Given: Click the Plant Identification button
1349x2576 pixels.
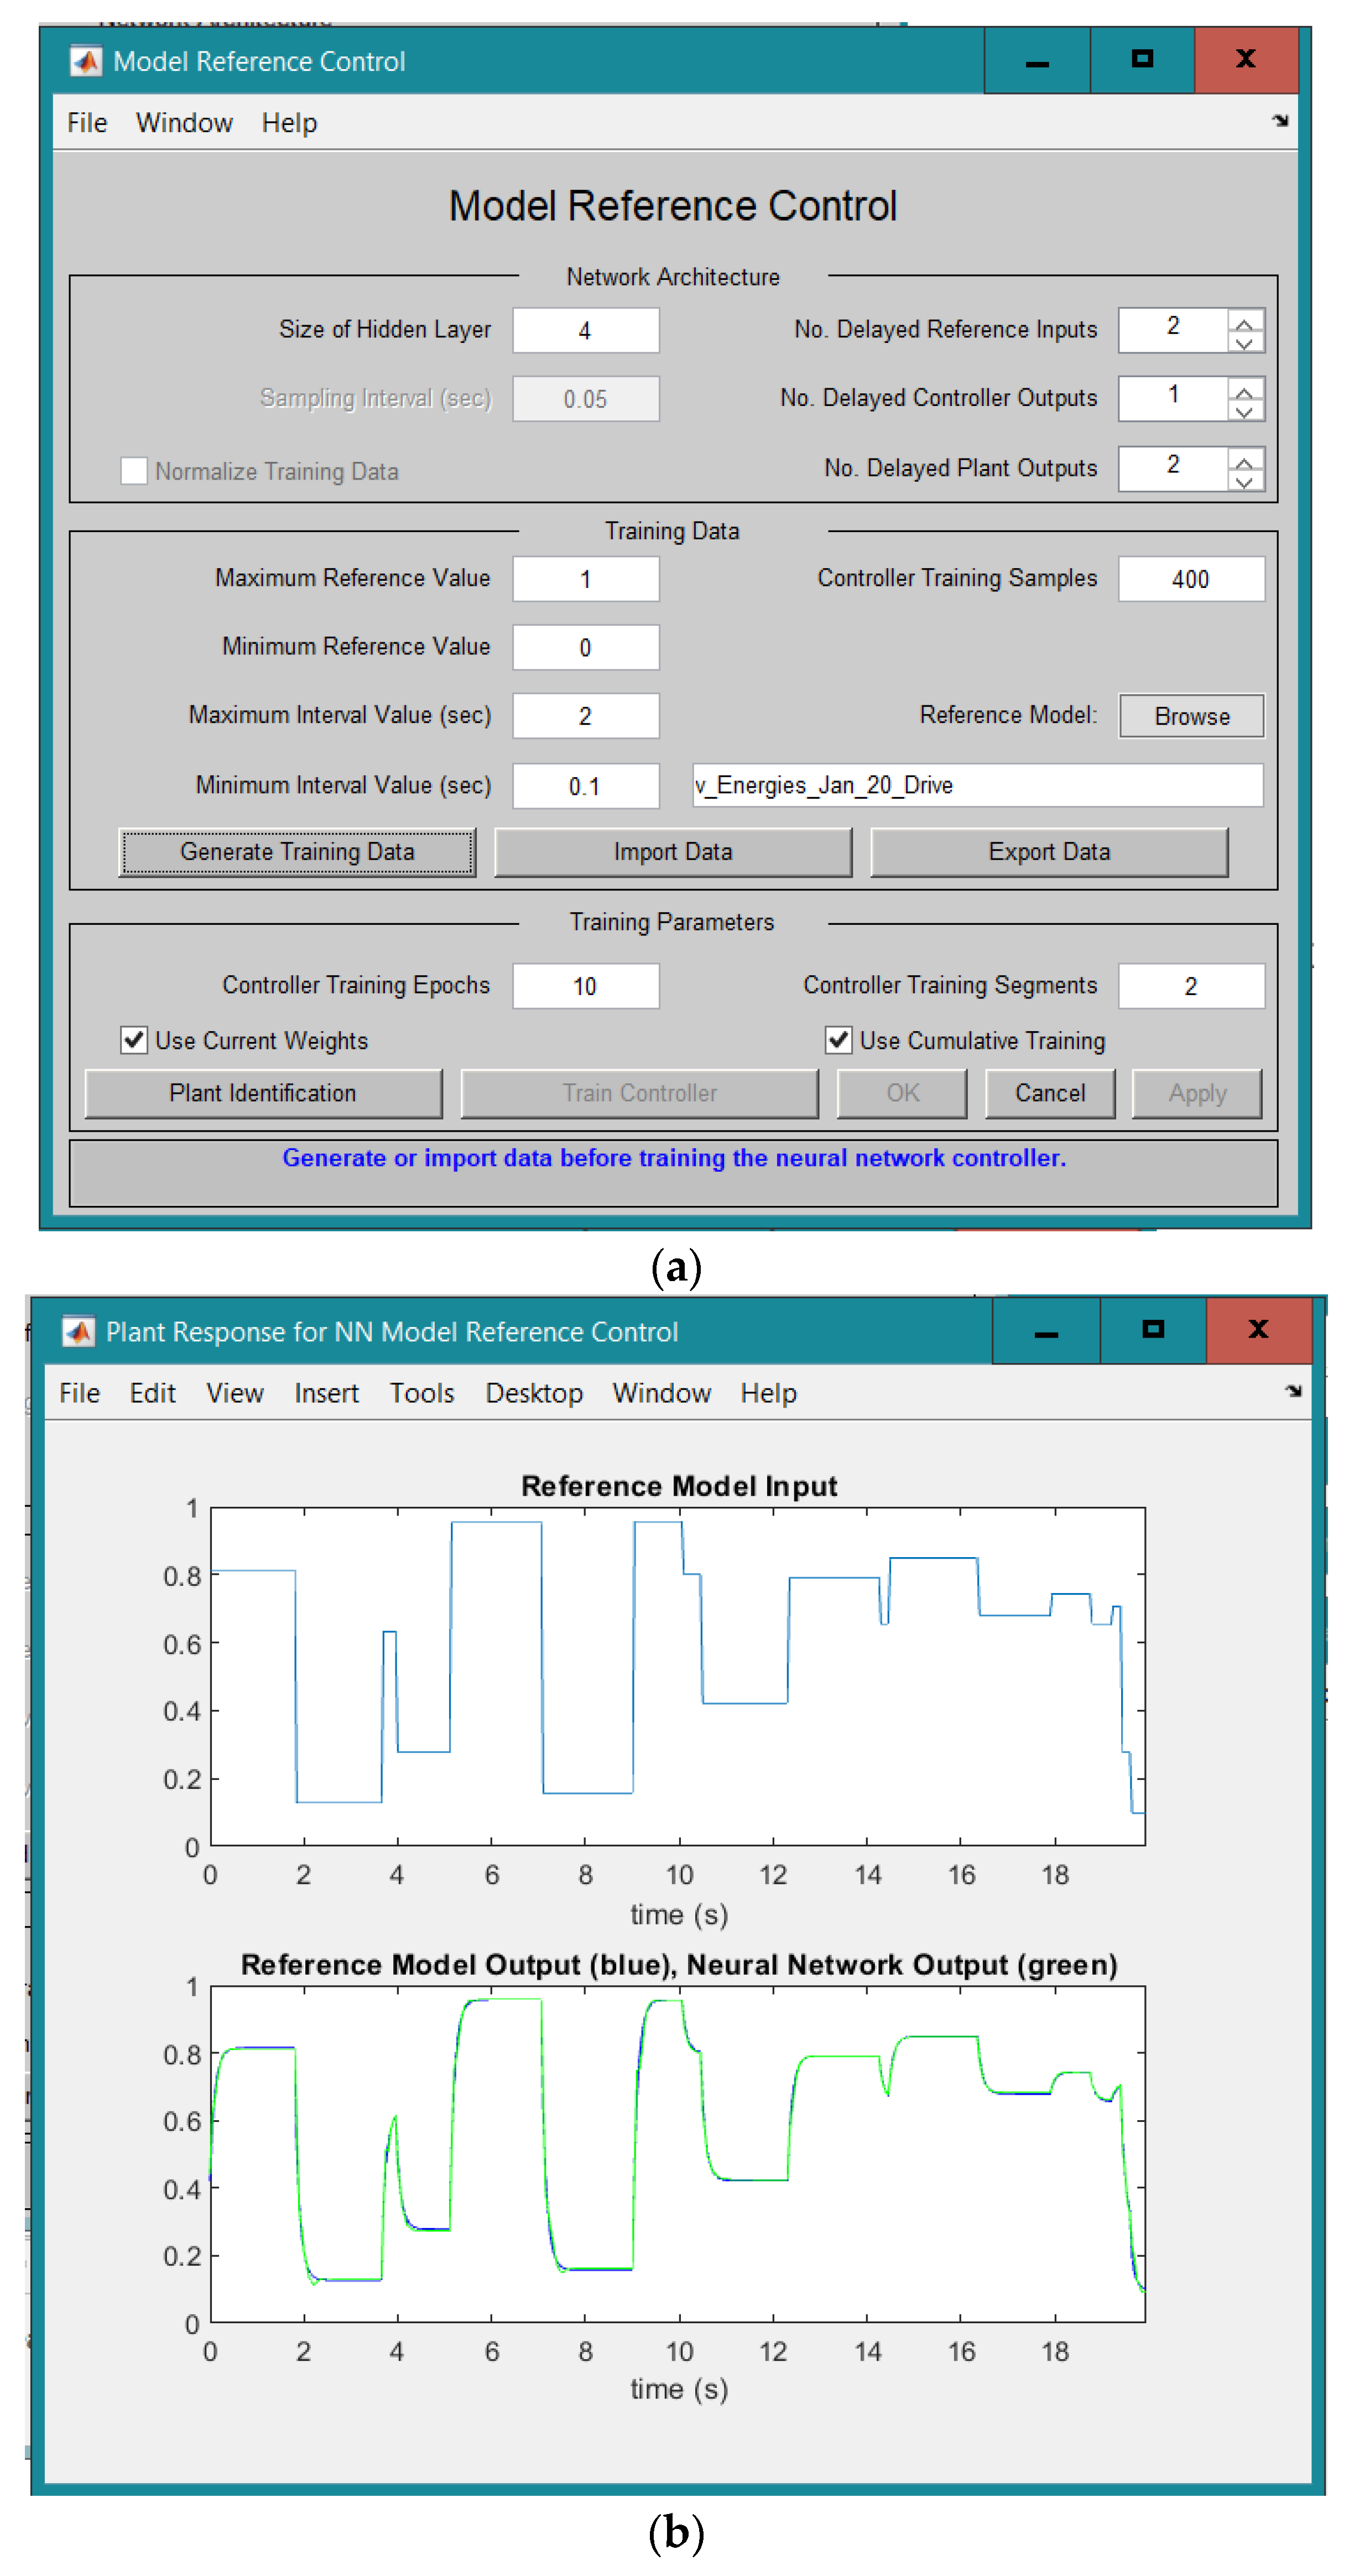Looking at the screenshot, I should coord(263,1093).
